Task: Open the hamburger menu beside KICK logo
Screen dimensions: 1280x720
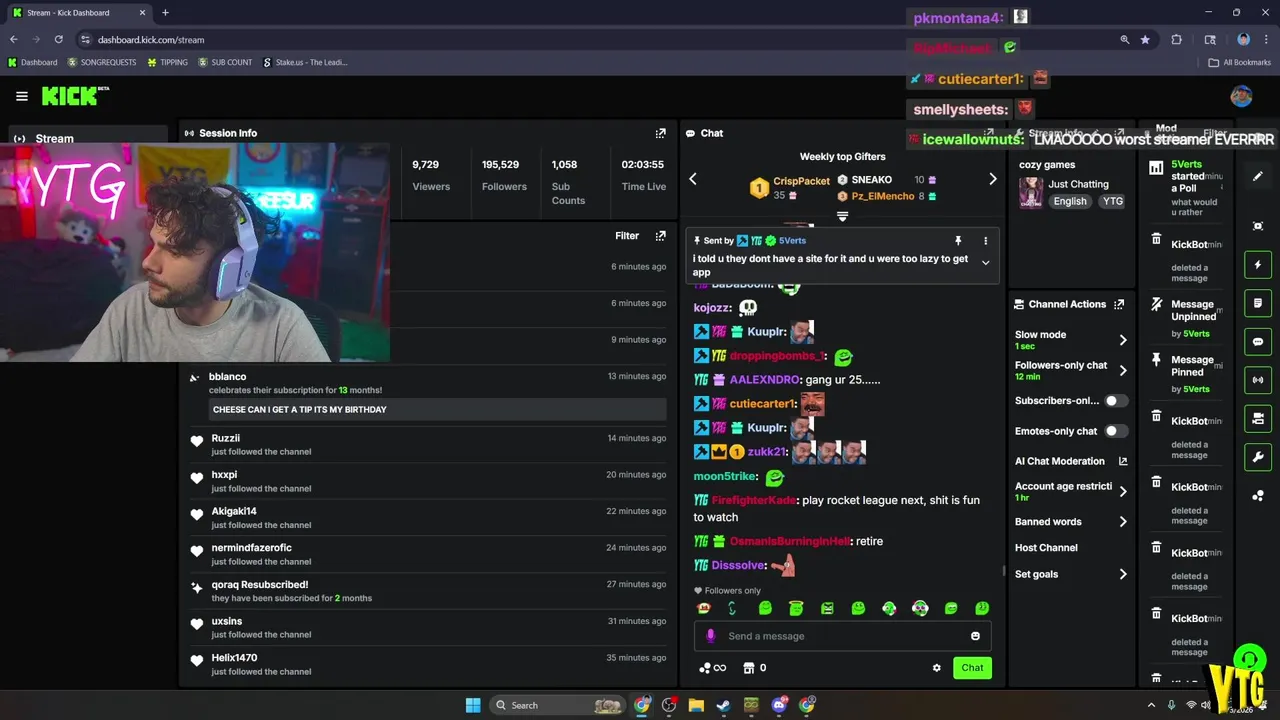Action: pos(22,96)
